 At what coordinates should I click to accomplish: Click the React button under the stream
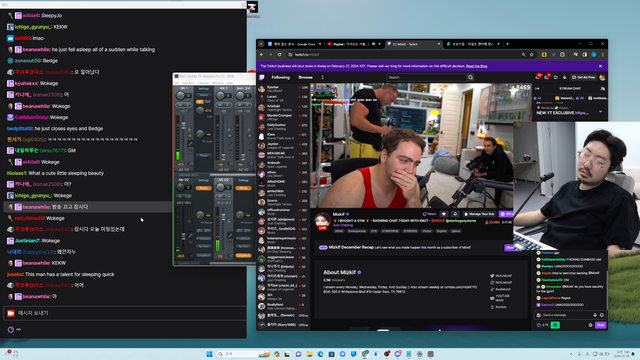coord(429,214)
